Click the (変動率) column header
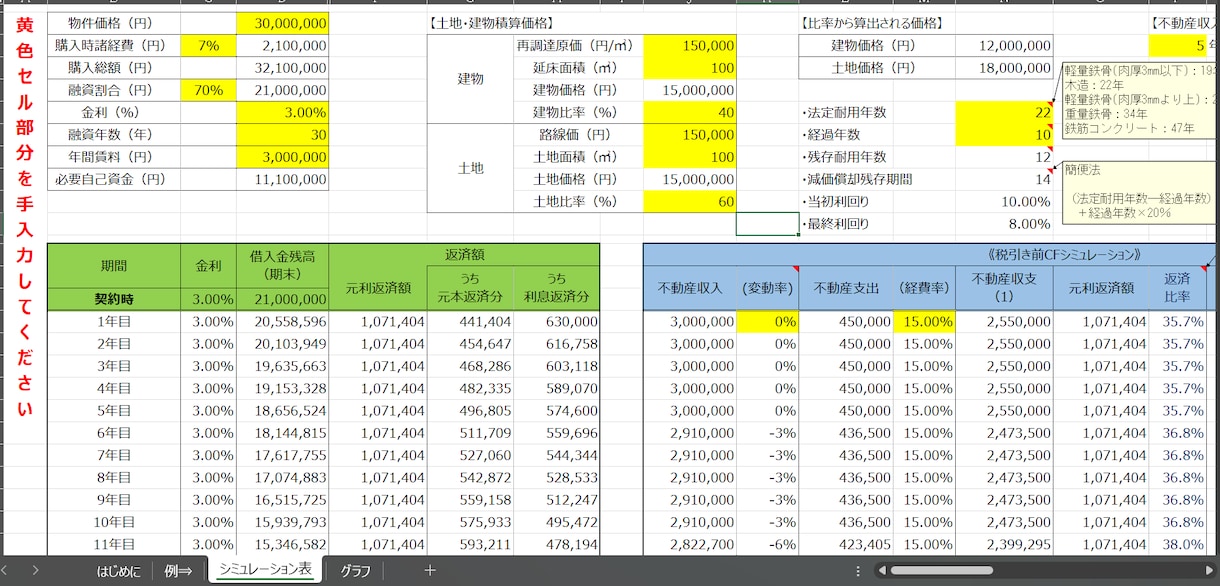Viewport: 1220px width, 586px height. pos(767,288)
